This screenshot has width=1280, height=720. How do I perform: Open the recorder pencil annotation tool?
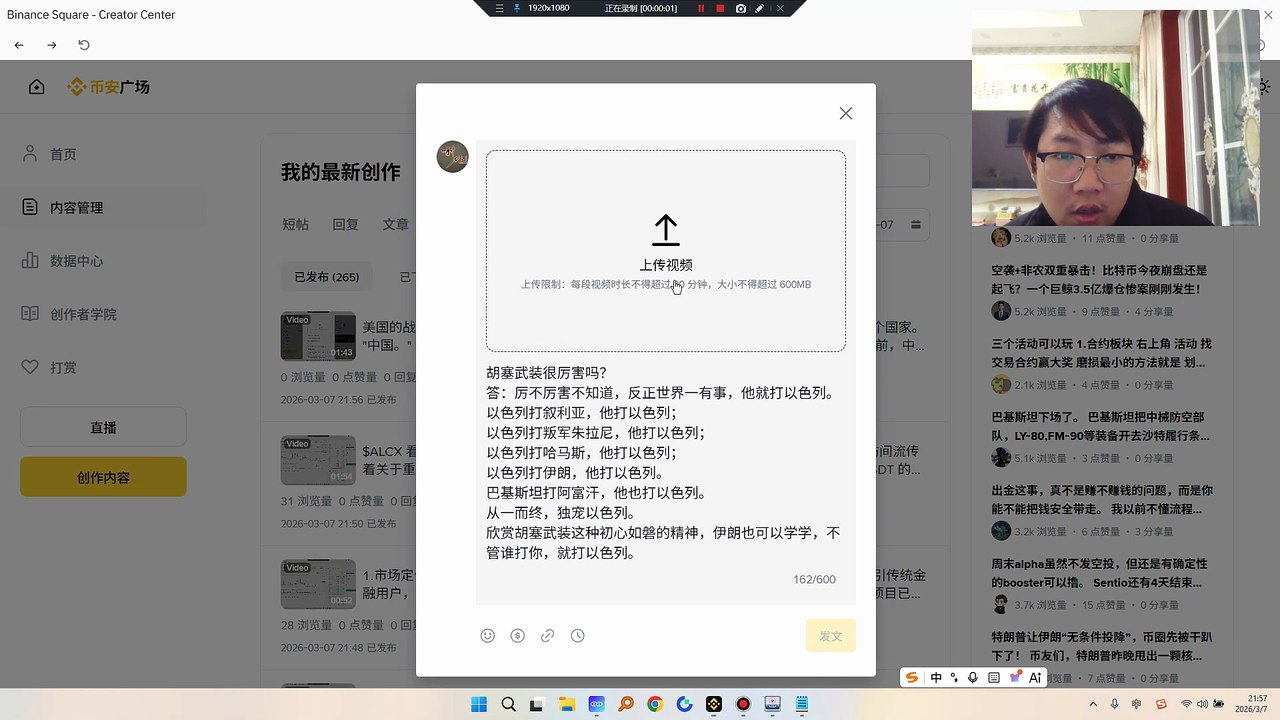coord(760,8)
